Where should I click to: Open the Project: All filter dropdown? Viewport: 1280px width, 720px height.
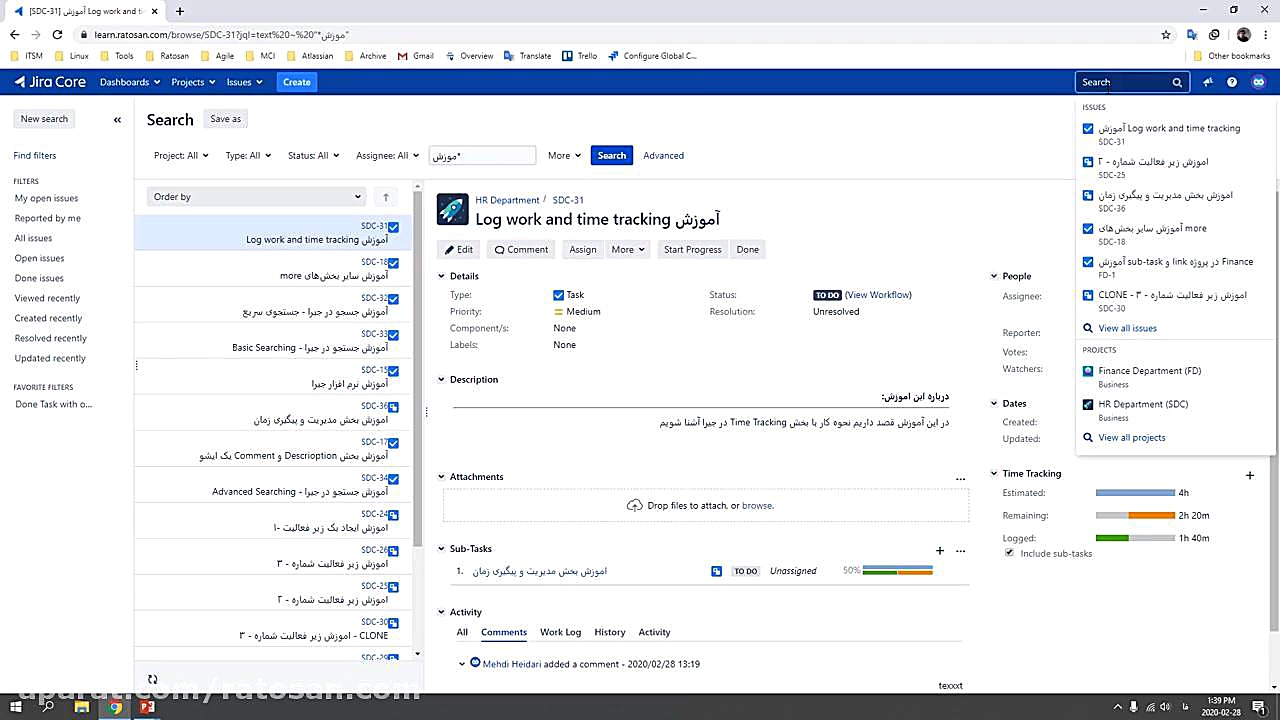[181, 155]
